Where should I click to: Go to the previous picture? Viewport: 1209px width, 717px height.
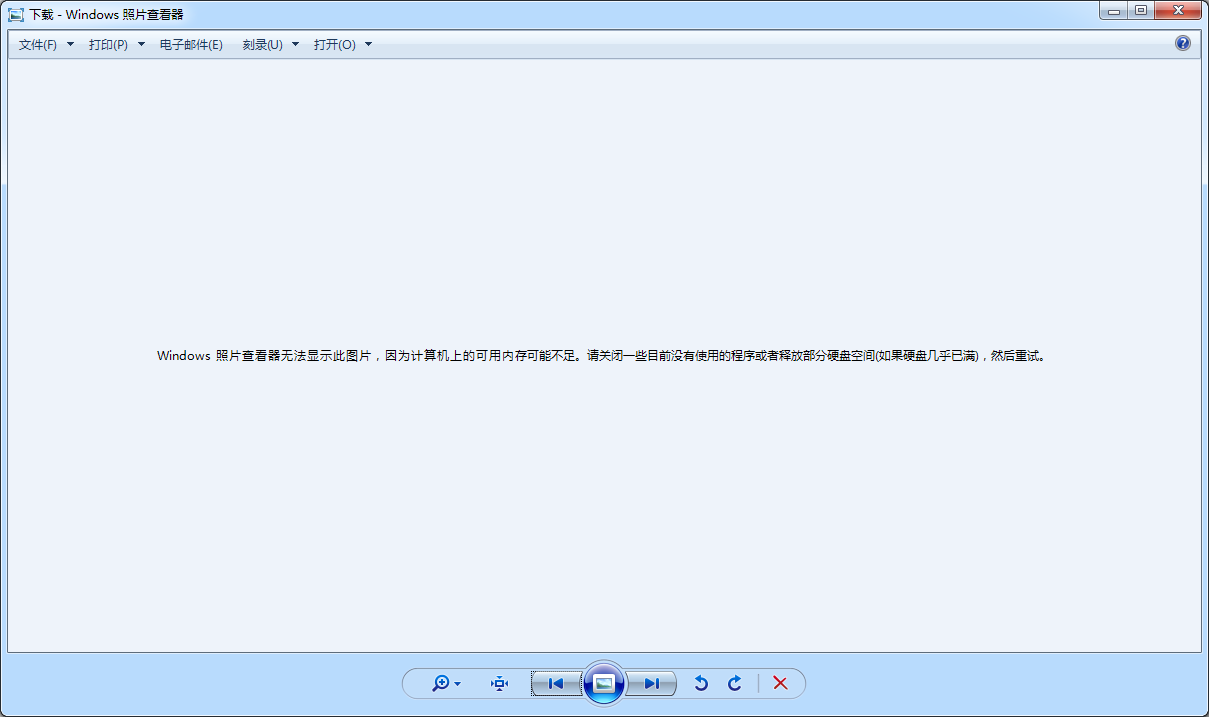point(556,684)
